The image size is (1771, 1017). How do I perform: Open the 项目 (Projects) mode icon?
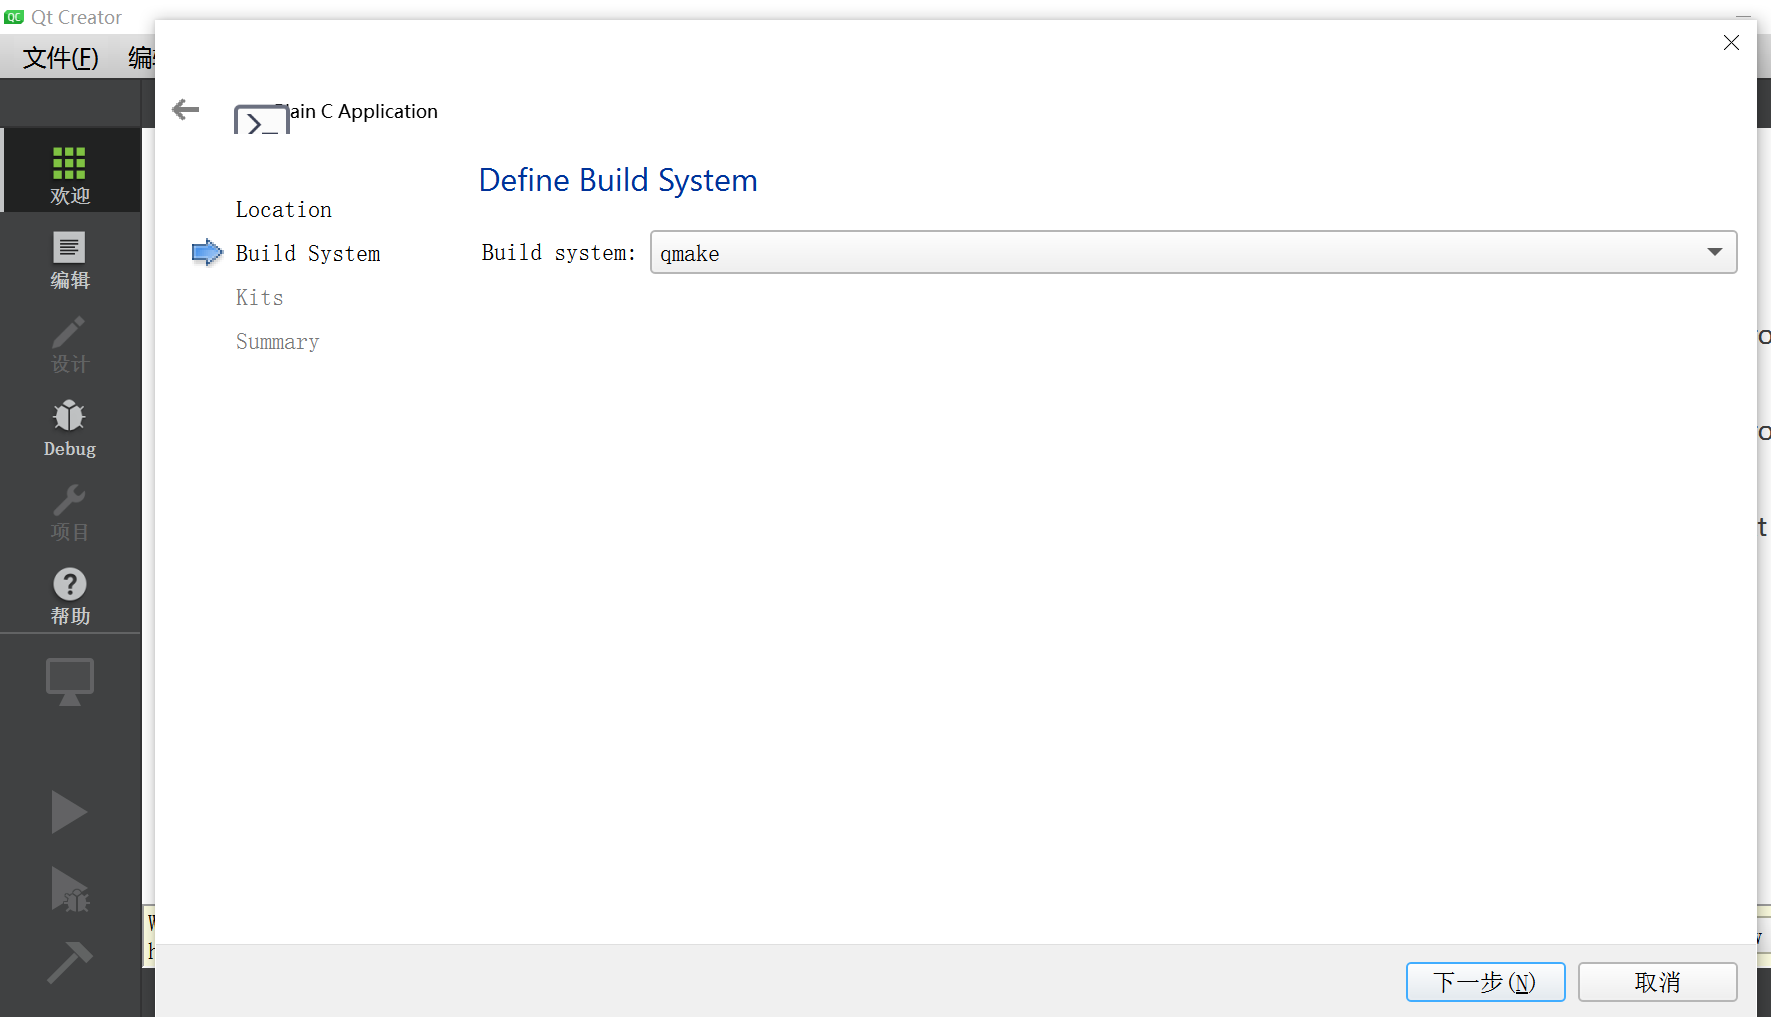pyautogui.click(x=69, y=512)
